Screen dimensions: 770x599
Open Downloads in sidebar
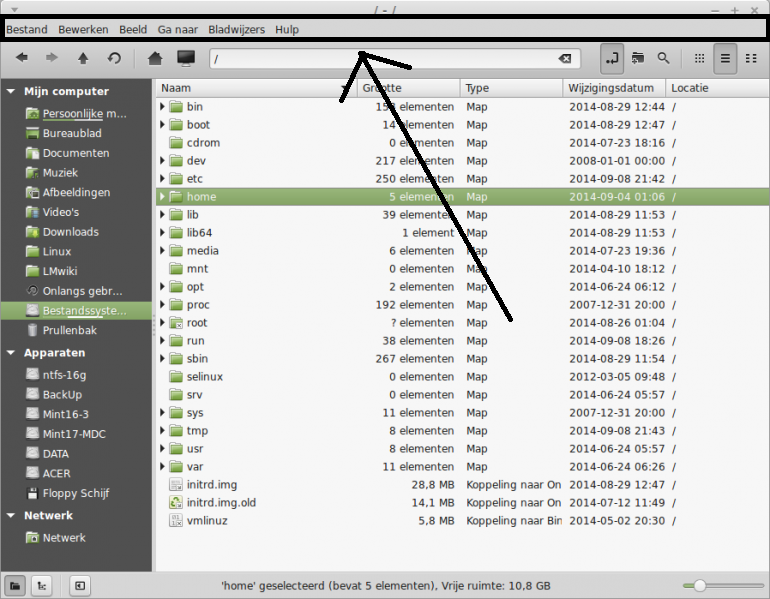click(x=62, y=232)
